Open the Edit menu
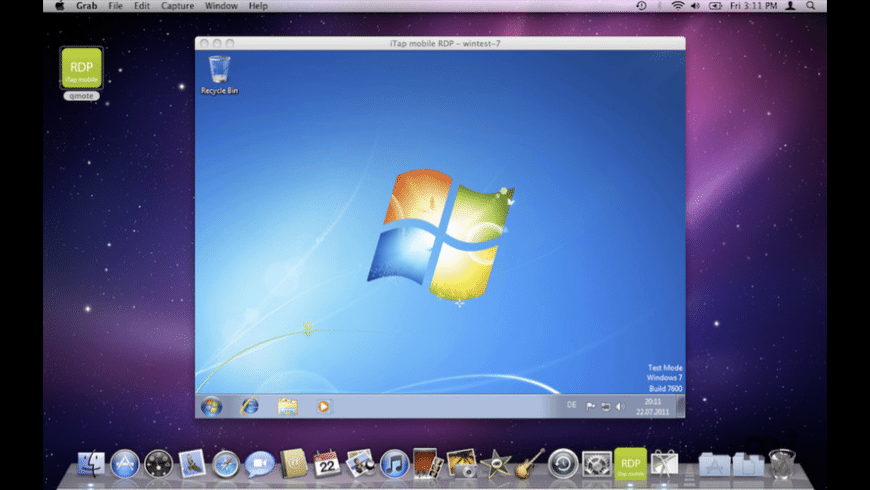Screen dimensions: 870x490 pos(141,6)
